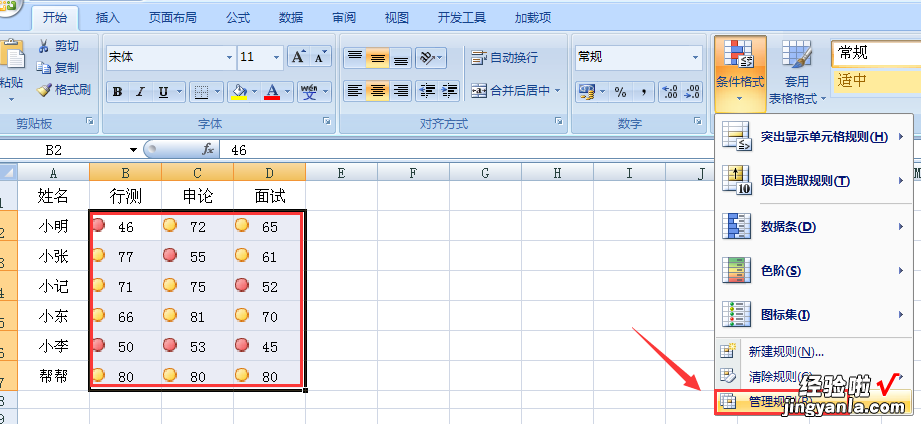Expand the Name Box dropdown arrow
Screen dimensions: 921x424
point(134,150)
